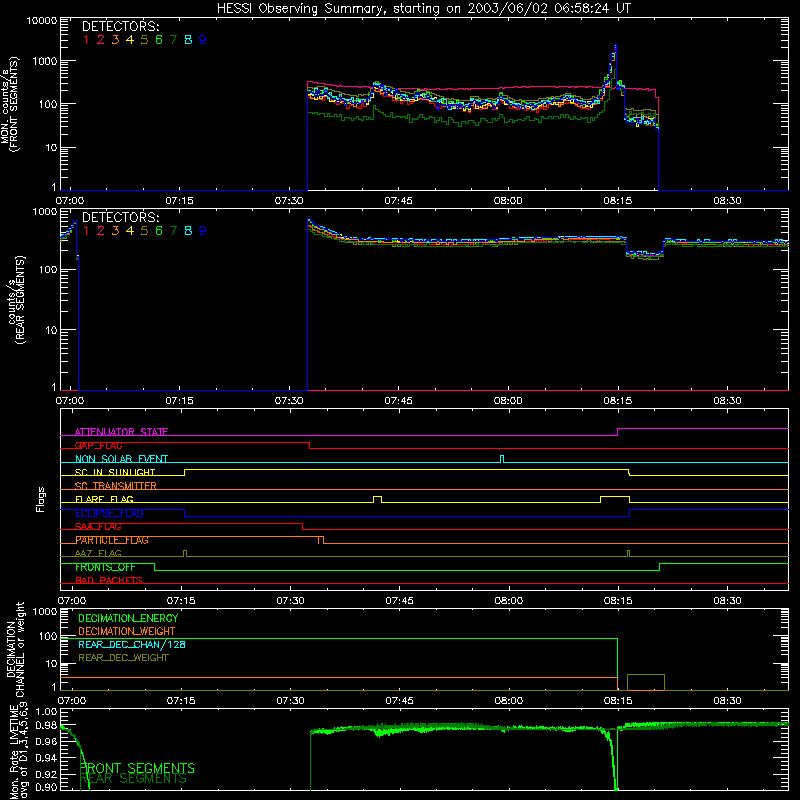800x800 pixels.
Task: Click DETECTORS label in front segments plot
Action: point(120,26)
